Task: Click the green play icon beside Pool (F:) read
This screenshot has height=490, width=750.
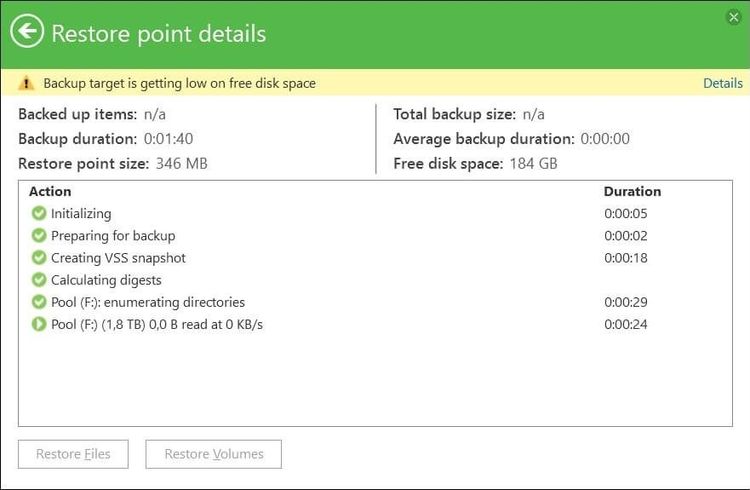Action: coord(39,324)
